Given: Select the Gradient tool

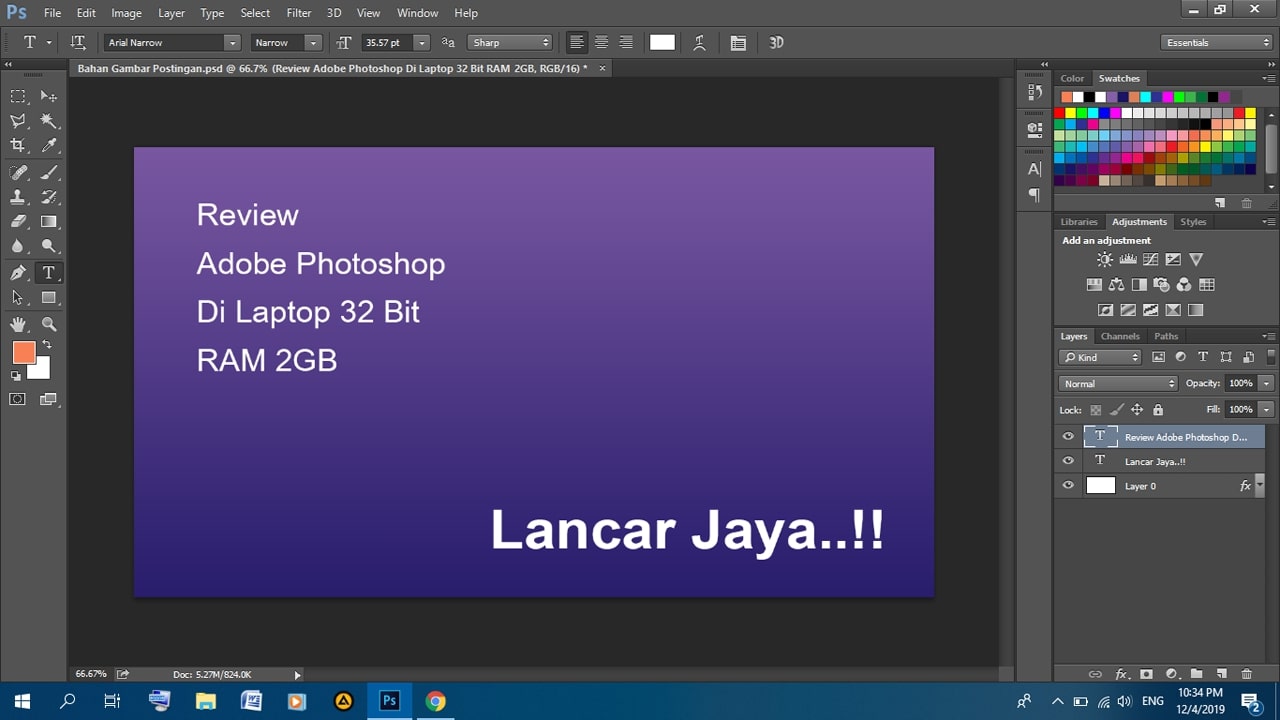Looking at the screenshot, I should point(48,221).
